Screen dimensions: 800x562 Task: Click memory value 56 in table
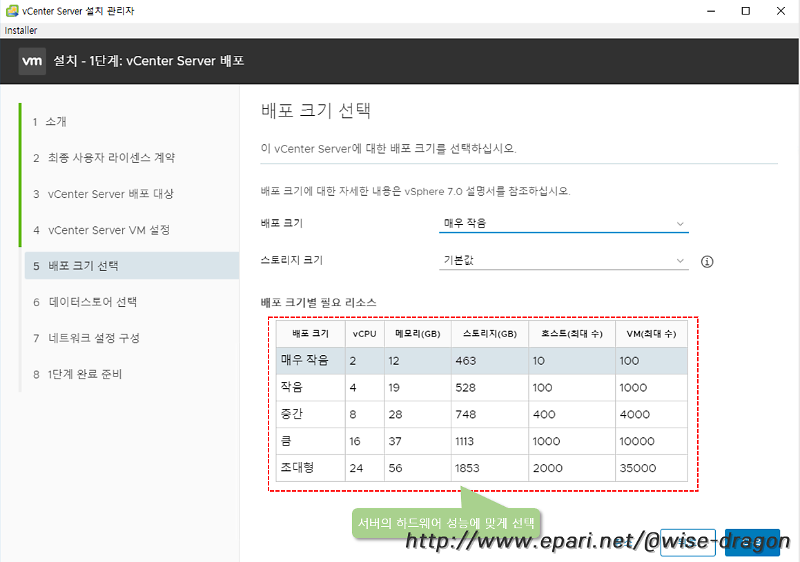tap(395, 468)
